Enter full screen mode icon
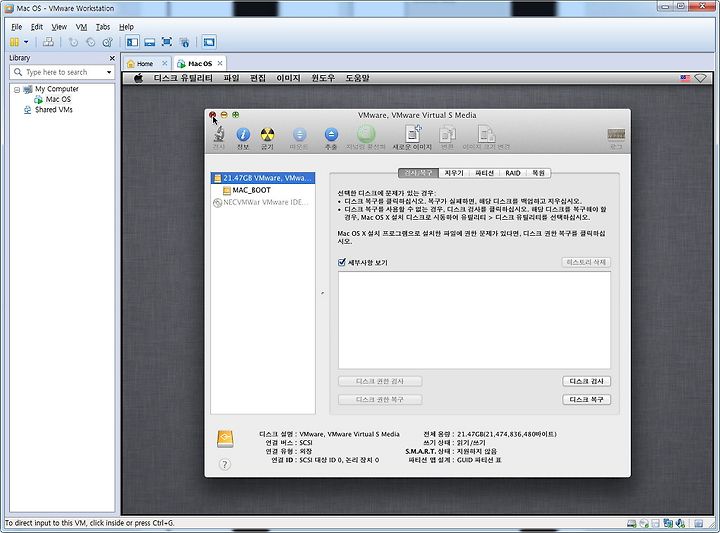The width and height of the screenshot is (720, 533). 167,42
